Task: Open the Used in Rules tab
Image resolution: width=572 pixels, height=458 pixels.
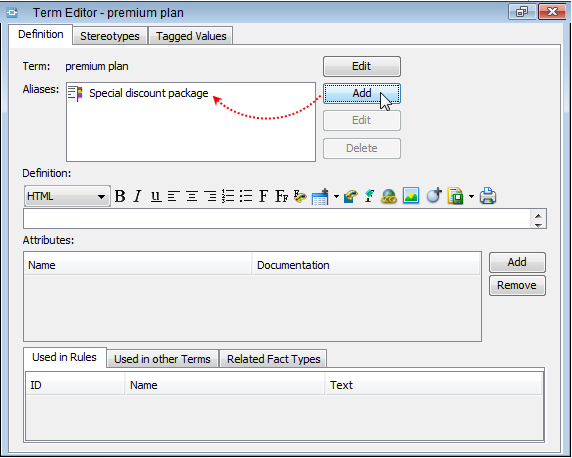Action: point(65,357)
